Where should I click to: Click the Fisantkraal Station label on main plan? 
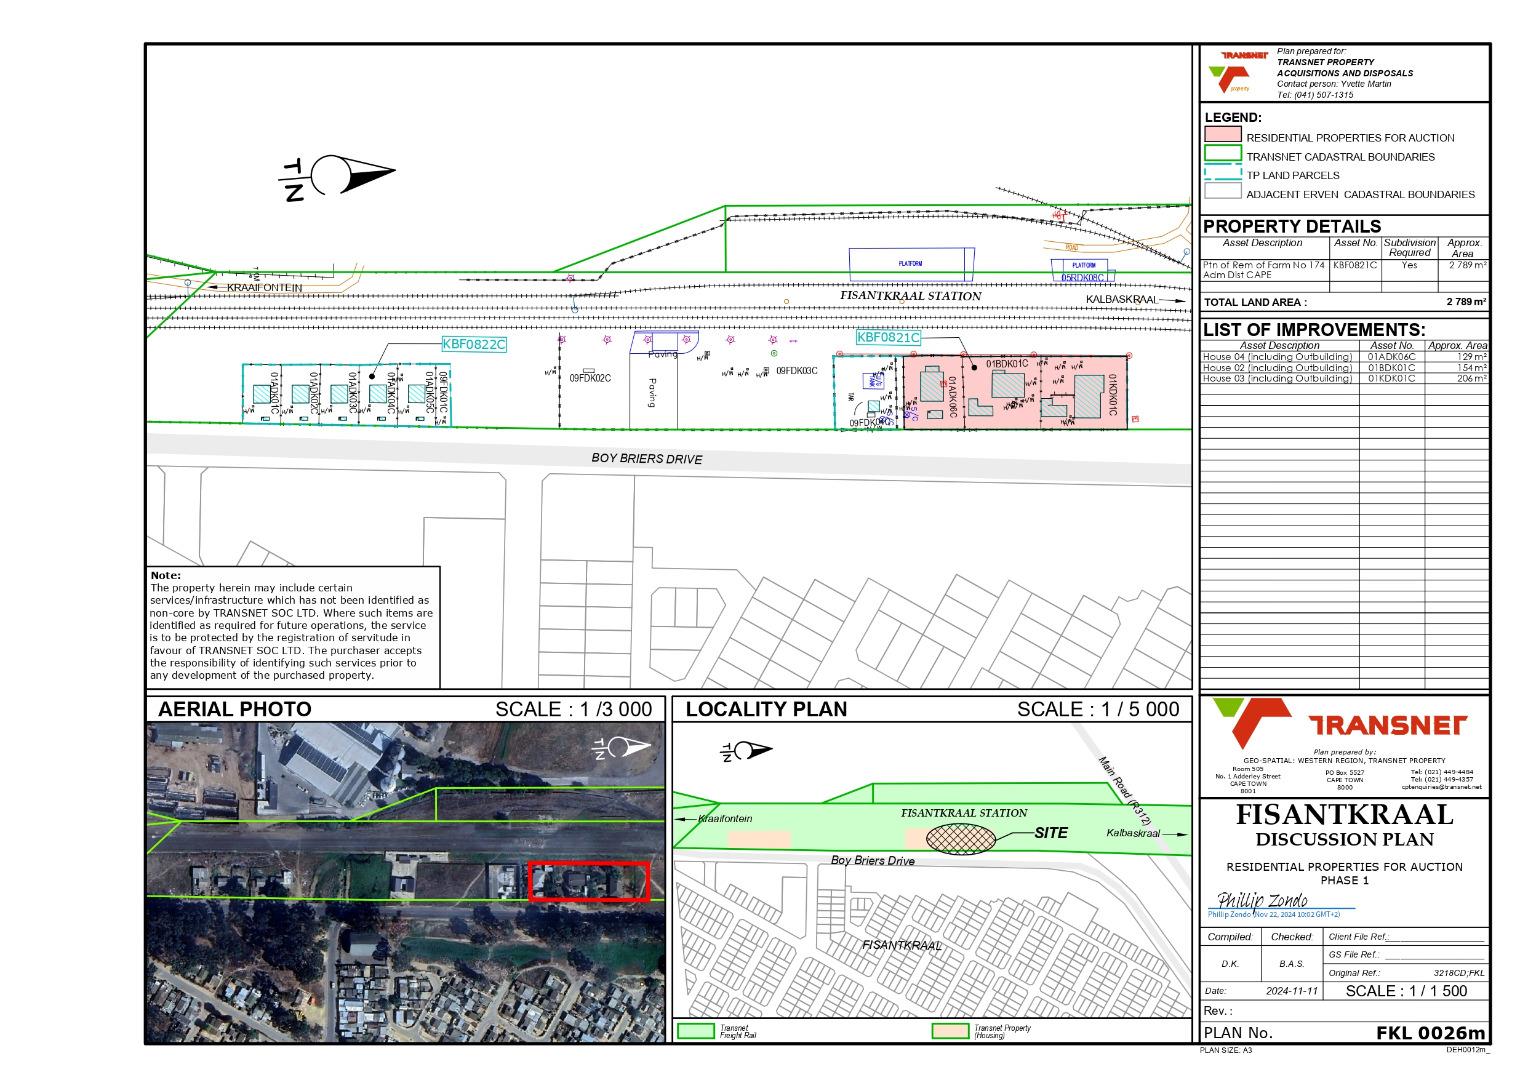910,296
